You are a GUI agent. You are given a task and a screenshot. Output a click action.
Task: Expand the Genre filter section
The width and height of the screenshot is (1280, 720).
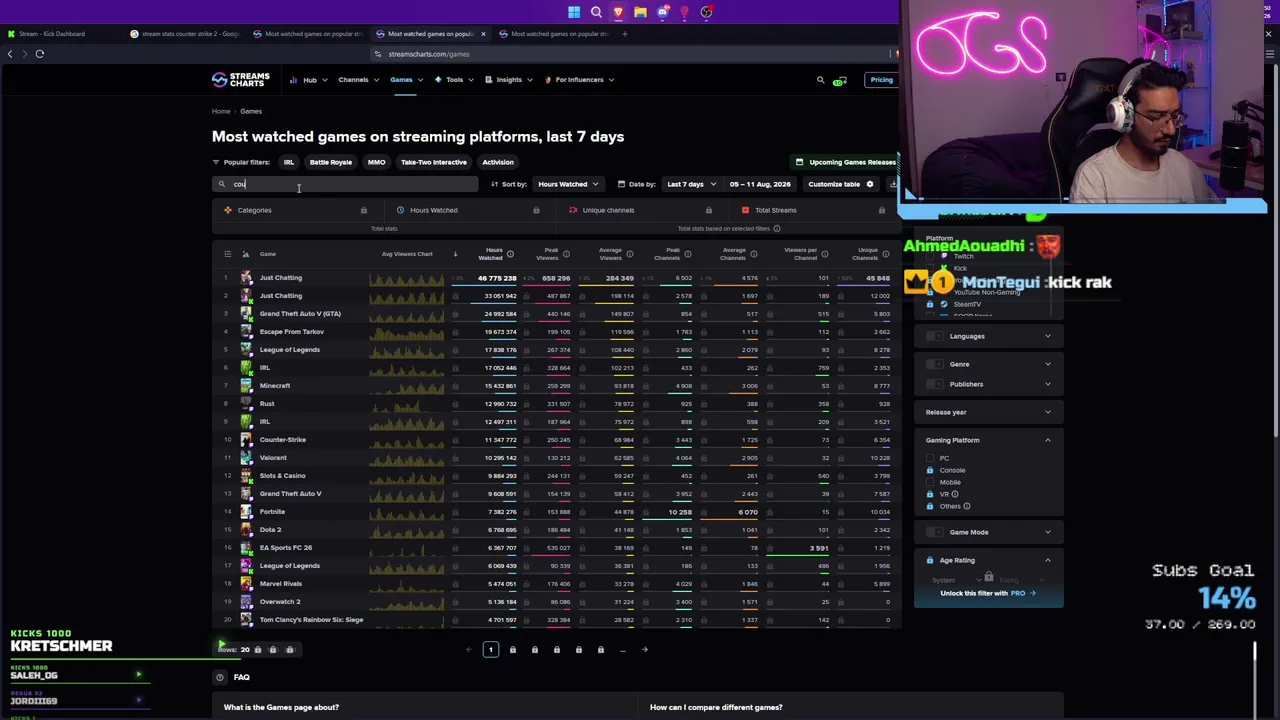[1048, 364]
